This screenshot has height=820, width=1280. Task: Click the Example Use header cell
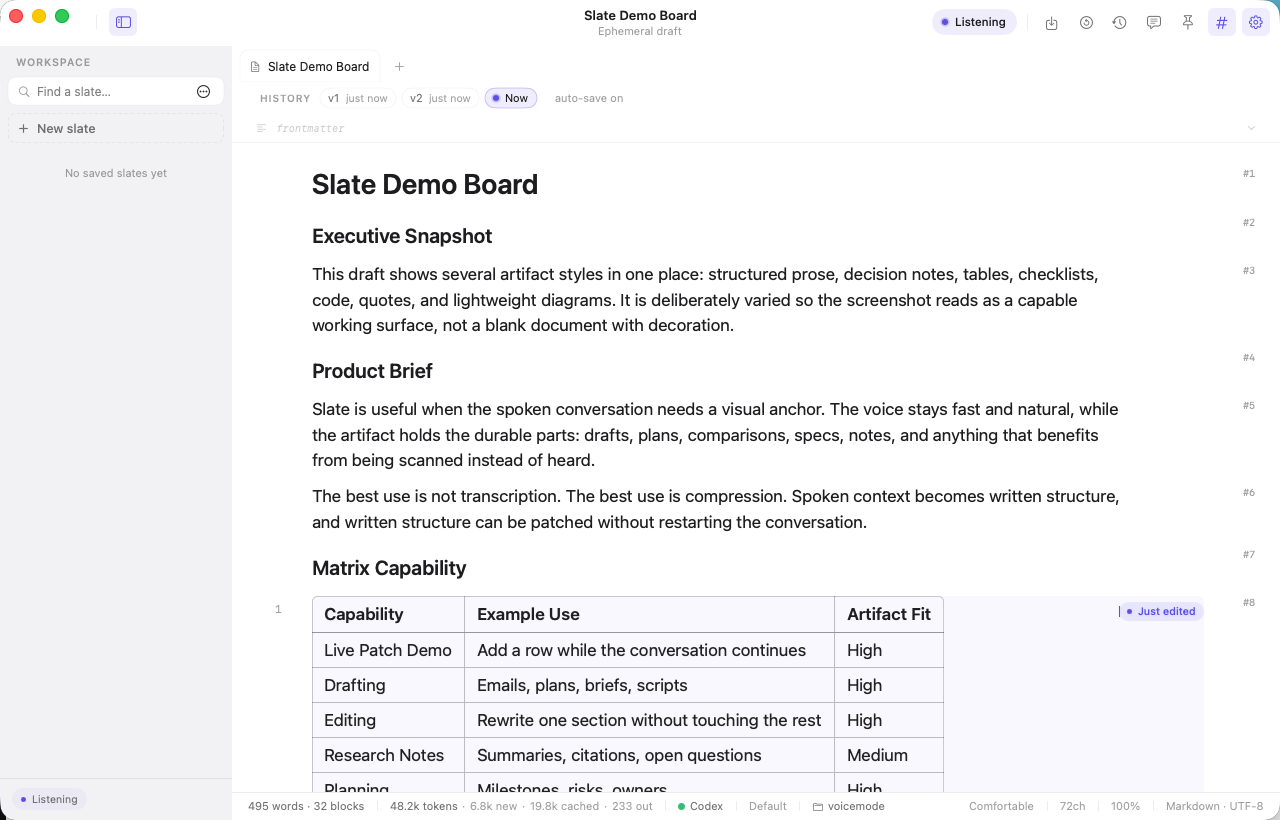[649, 614]
